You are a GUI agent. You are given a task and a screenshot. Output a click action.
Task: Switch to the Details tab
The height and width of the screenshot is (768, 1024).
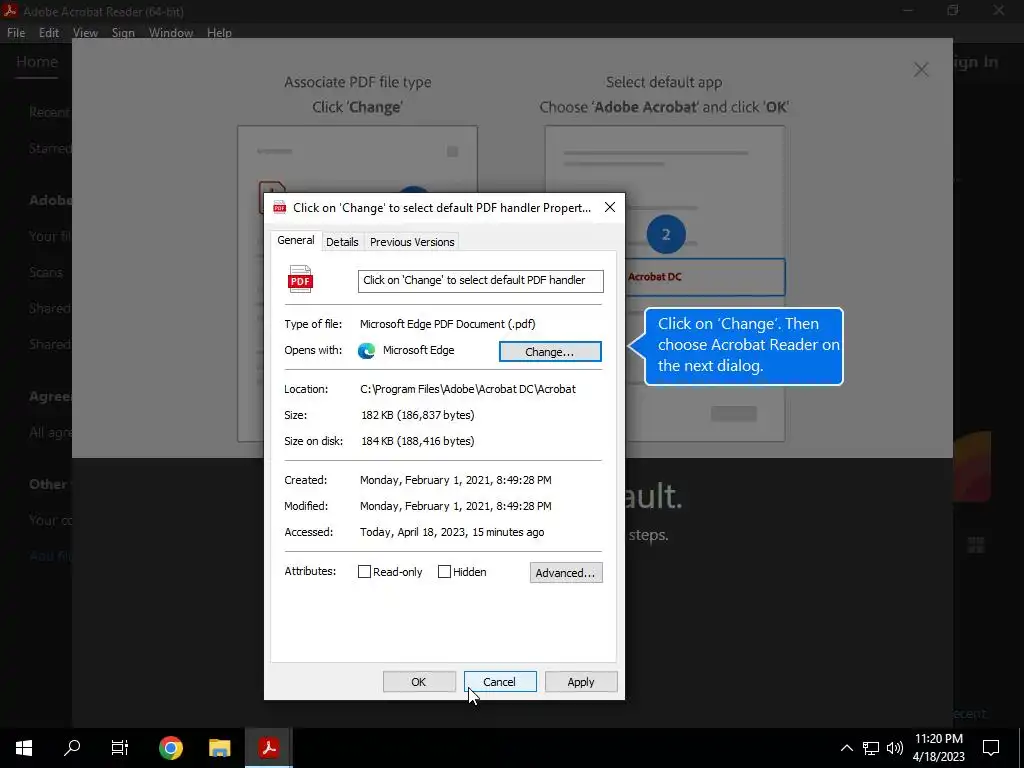pyautogui.click(x=342, y=242)
